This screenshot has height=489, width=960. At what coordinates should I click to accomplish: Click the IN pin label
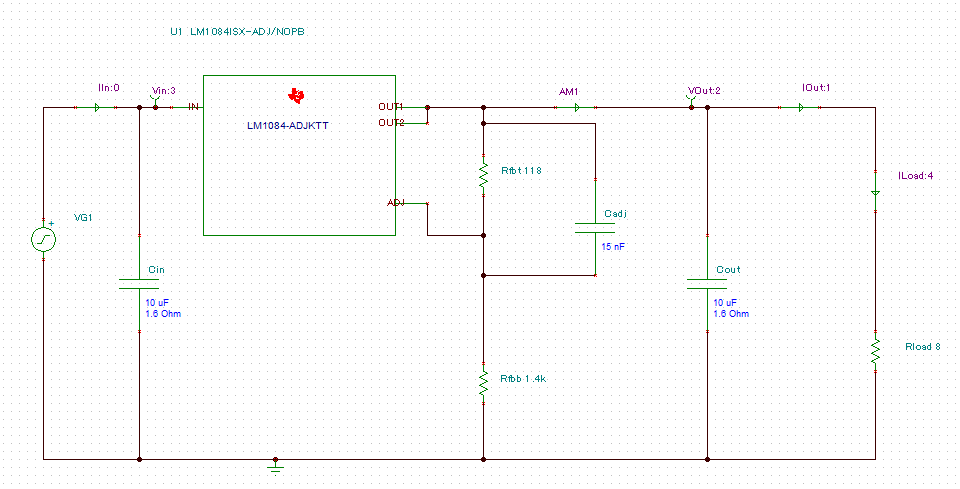pyautogui.click(x=193, y=107)
